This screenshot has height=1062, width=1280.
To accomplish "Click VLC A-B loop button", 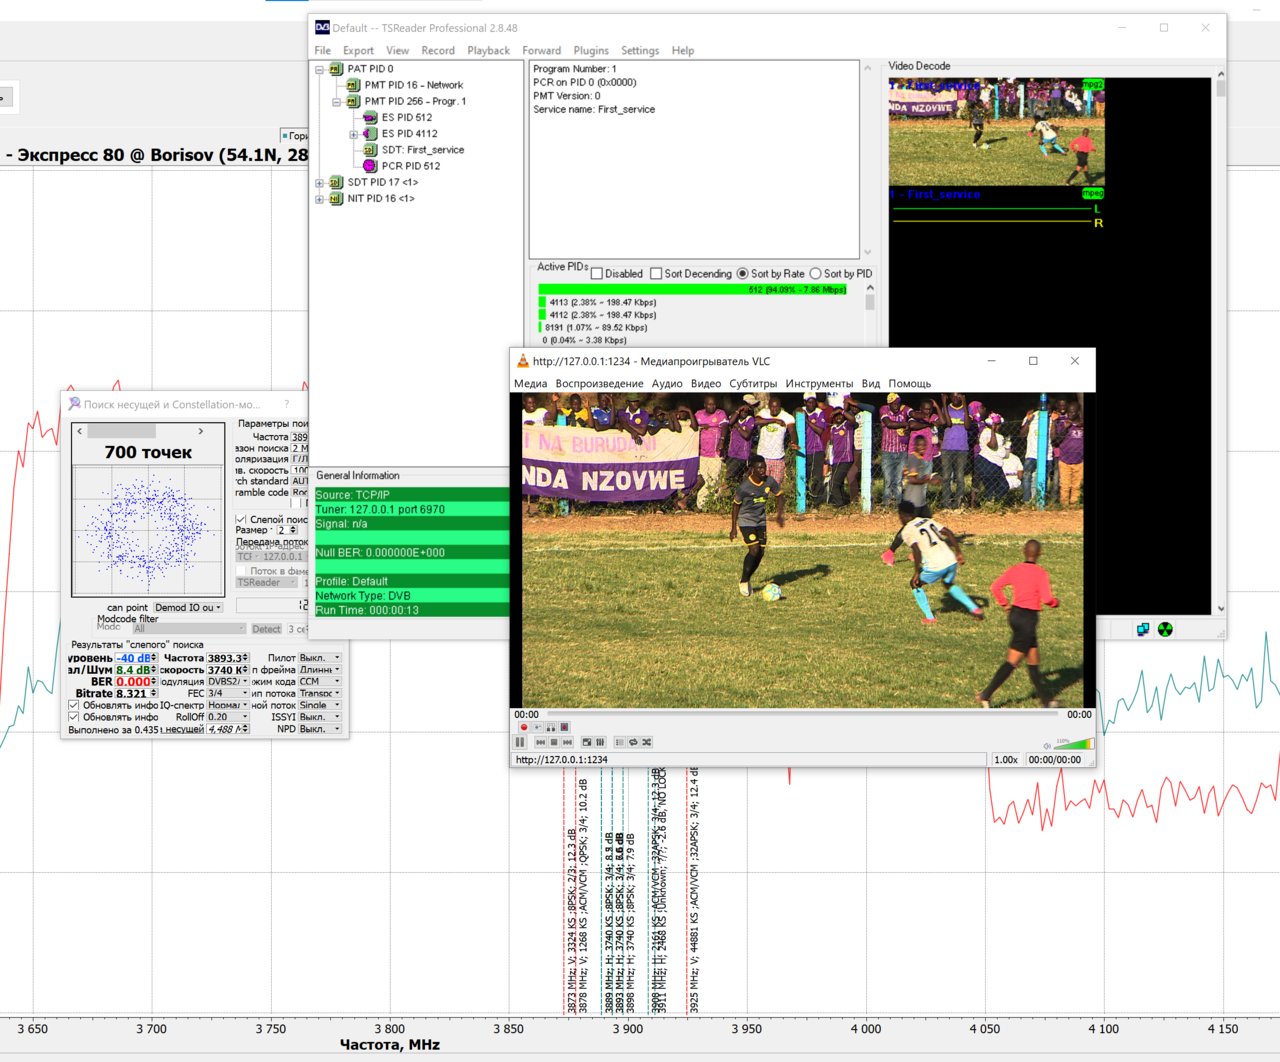I will click(551, 727).
